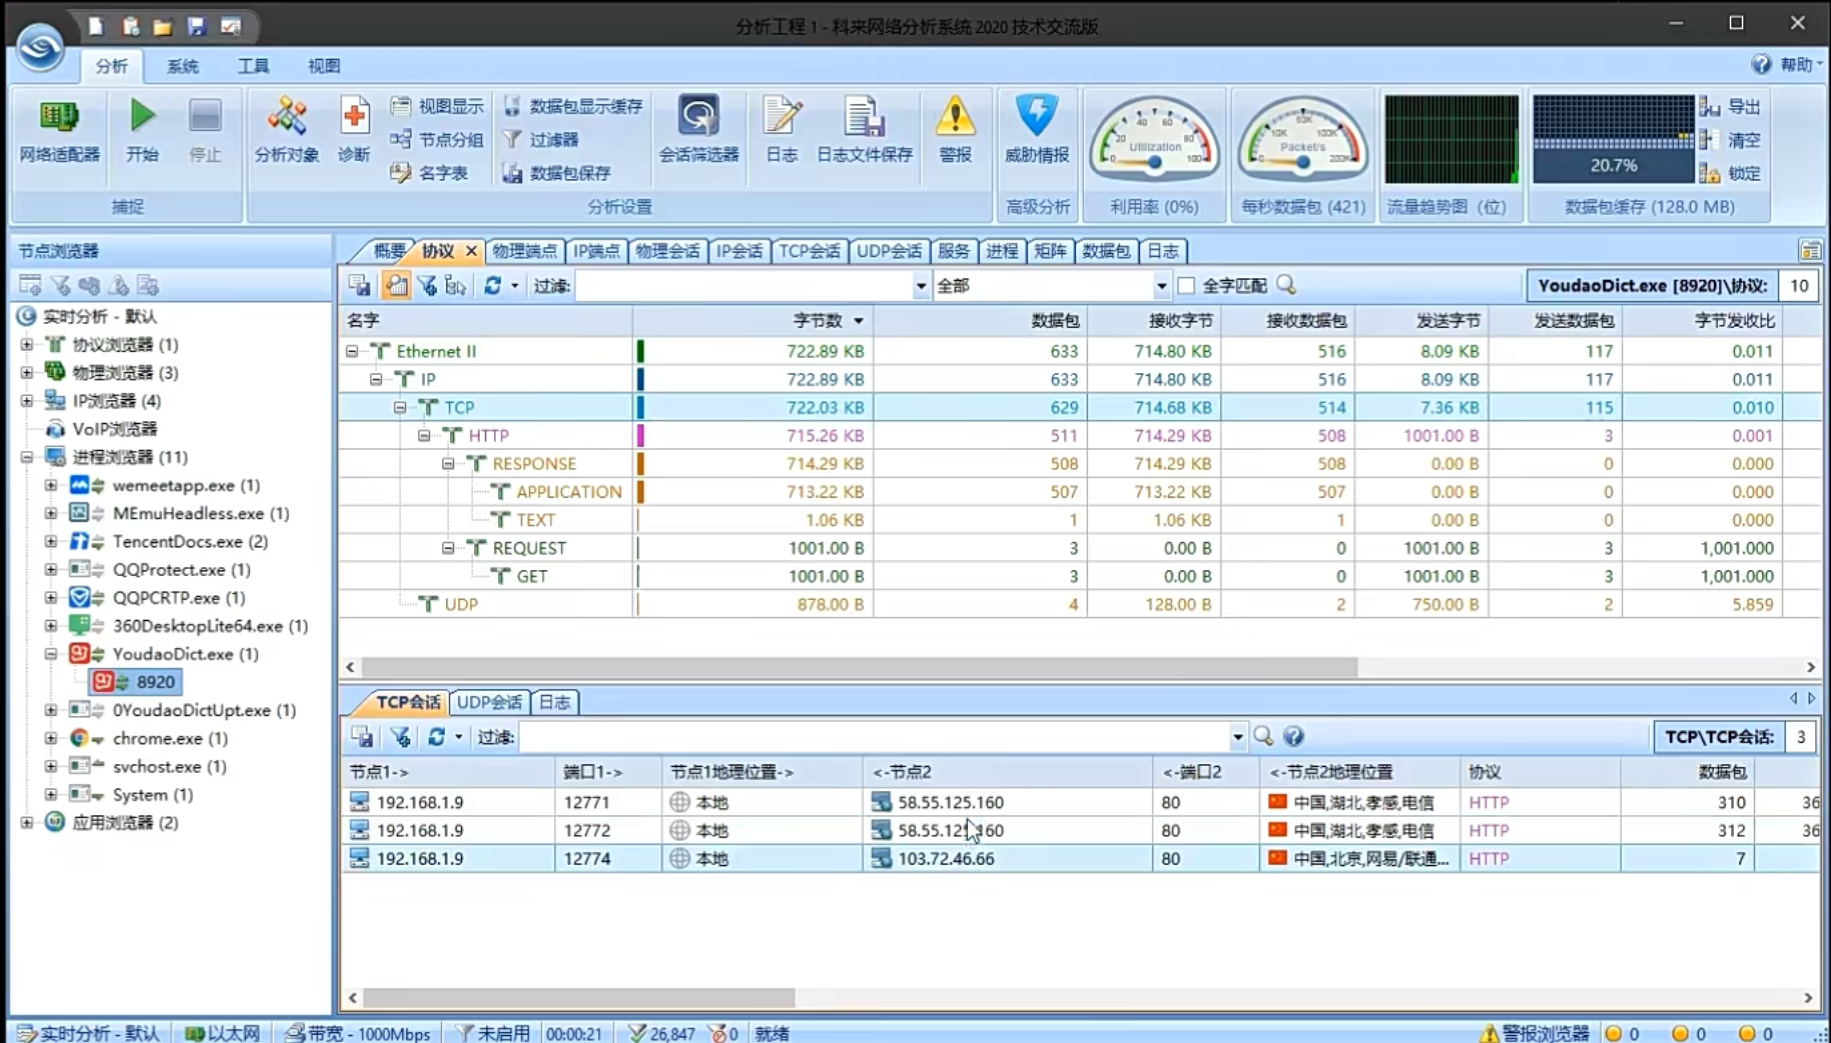Viewport: 1831px width, 1043px height.
Task: Open 威胁情报 threat intelligence
Action: click(1037, 130)
